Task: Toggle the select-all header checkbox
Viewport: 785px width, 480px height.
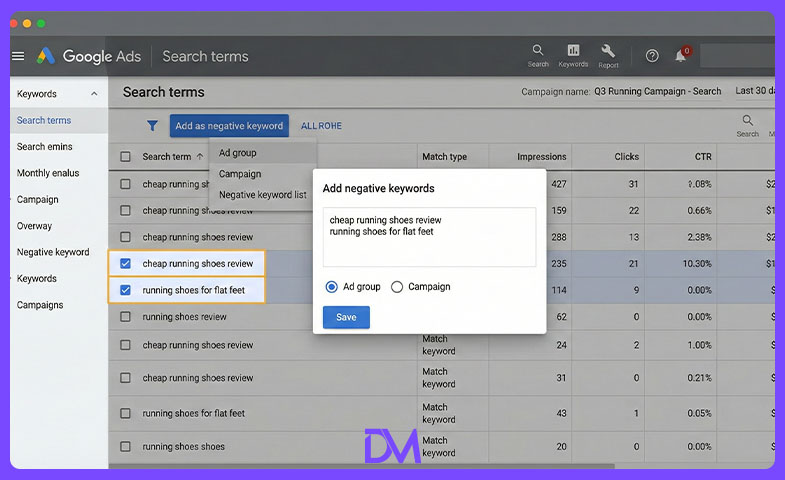Action: pyautogui.click(x=125, y=157)
